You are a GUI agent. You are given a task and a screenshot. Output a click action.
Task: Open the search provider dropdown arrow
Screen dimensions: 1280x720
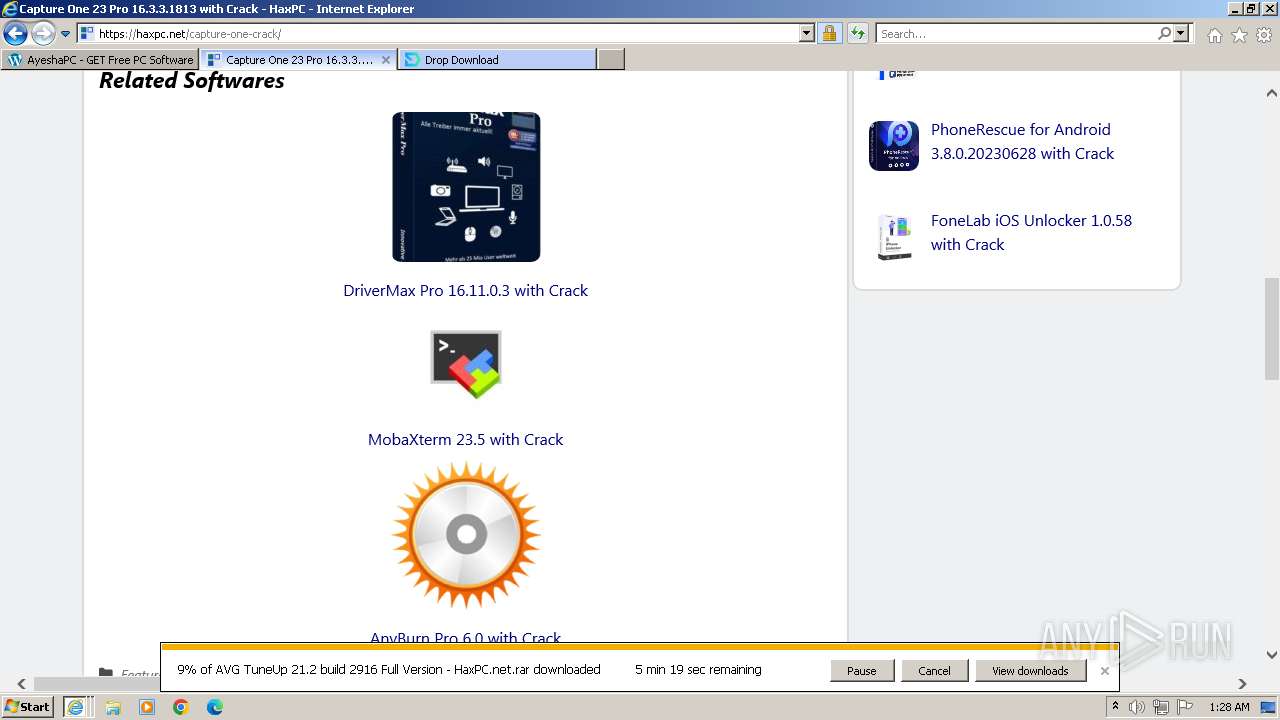(1181, 34)
